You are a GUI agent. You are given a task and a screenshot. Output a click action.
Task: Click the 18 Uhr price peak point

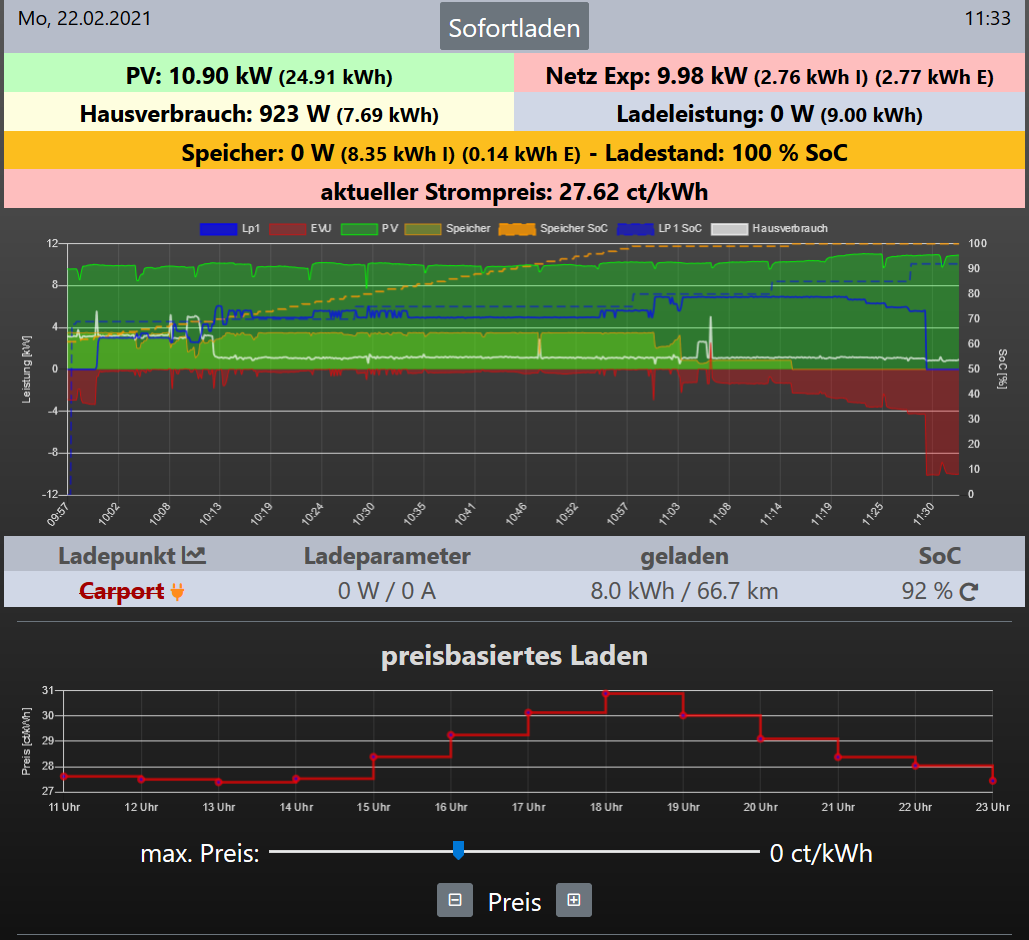pyautogui.click(x=606, y=693)
